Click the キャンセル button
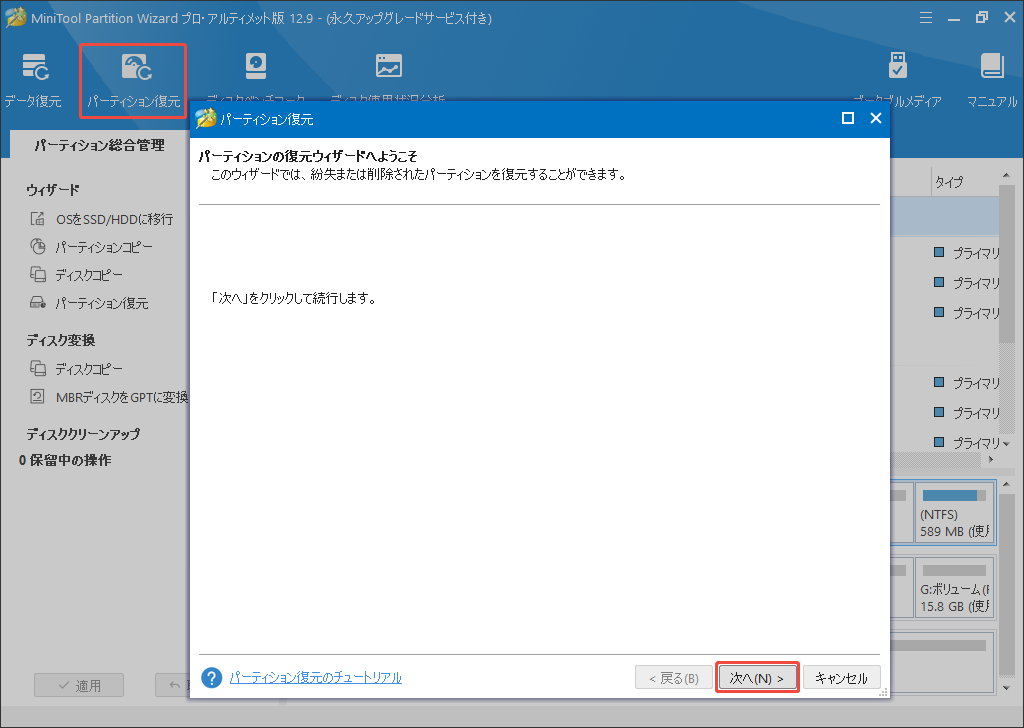The image size is (1024, 728). 841,678
